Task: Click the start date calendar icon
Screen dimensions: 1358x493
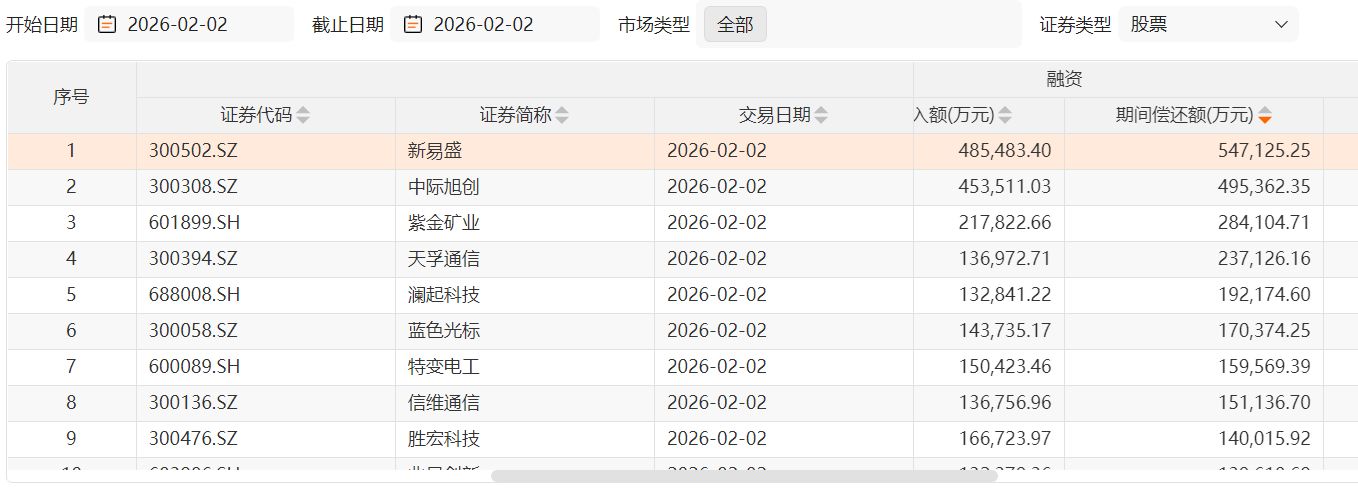Action: (106, 25)
